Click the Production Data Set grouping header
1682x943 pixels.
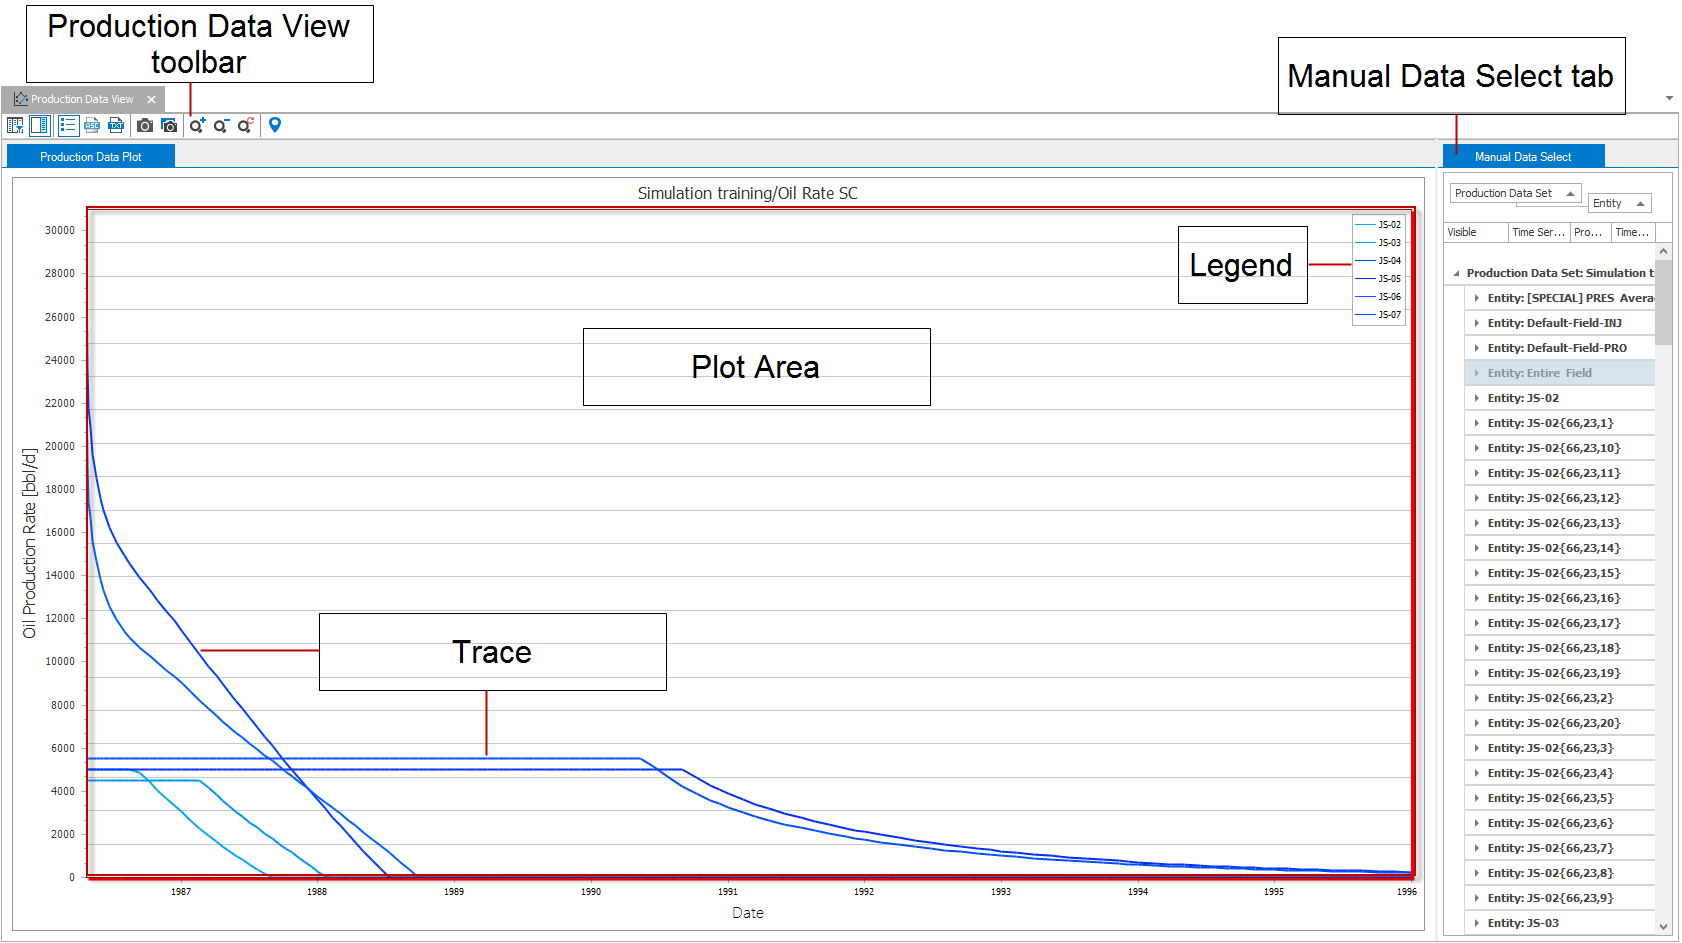(1513, 193)
